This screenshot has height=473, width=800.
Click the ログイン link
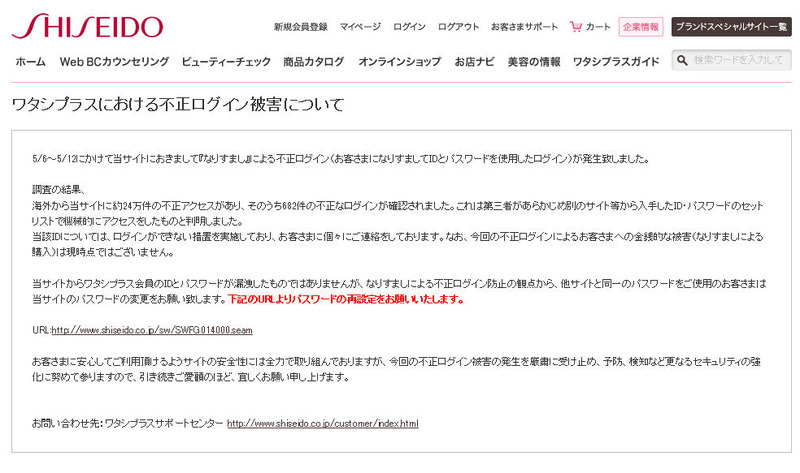pyautogui.click(x=409, y=27)
